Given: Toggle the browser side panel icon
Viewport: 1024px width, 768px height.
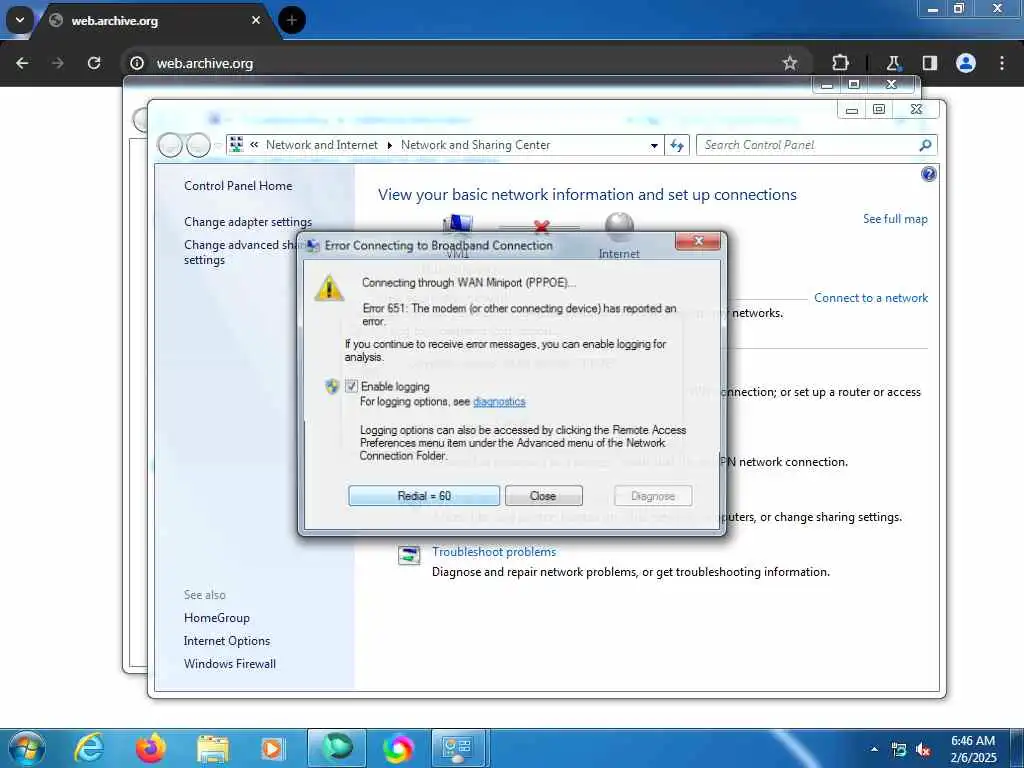Looking at the screenshot, I should click(930, 63).
